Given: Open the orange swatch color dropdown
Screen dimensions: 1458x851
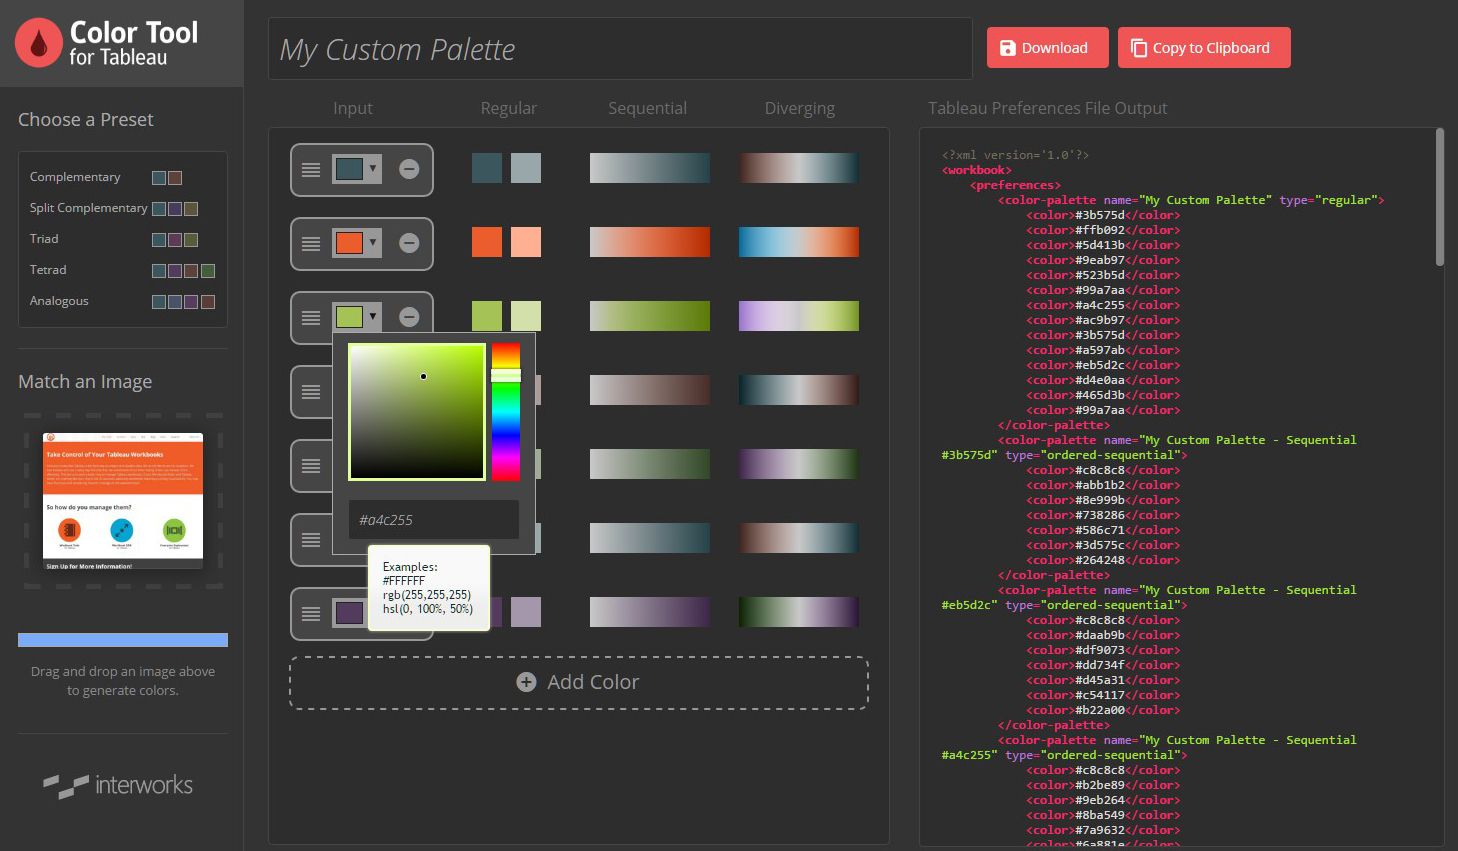Looking at the screenshot, I should tap(375, 243).
